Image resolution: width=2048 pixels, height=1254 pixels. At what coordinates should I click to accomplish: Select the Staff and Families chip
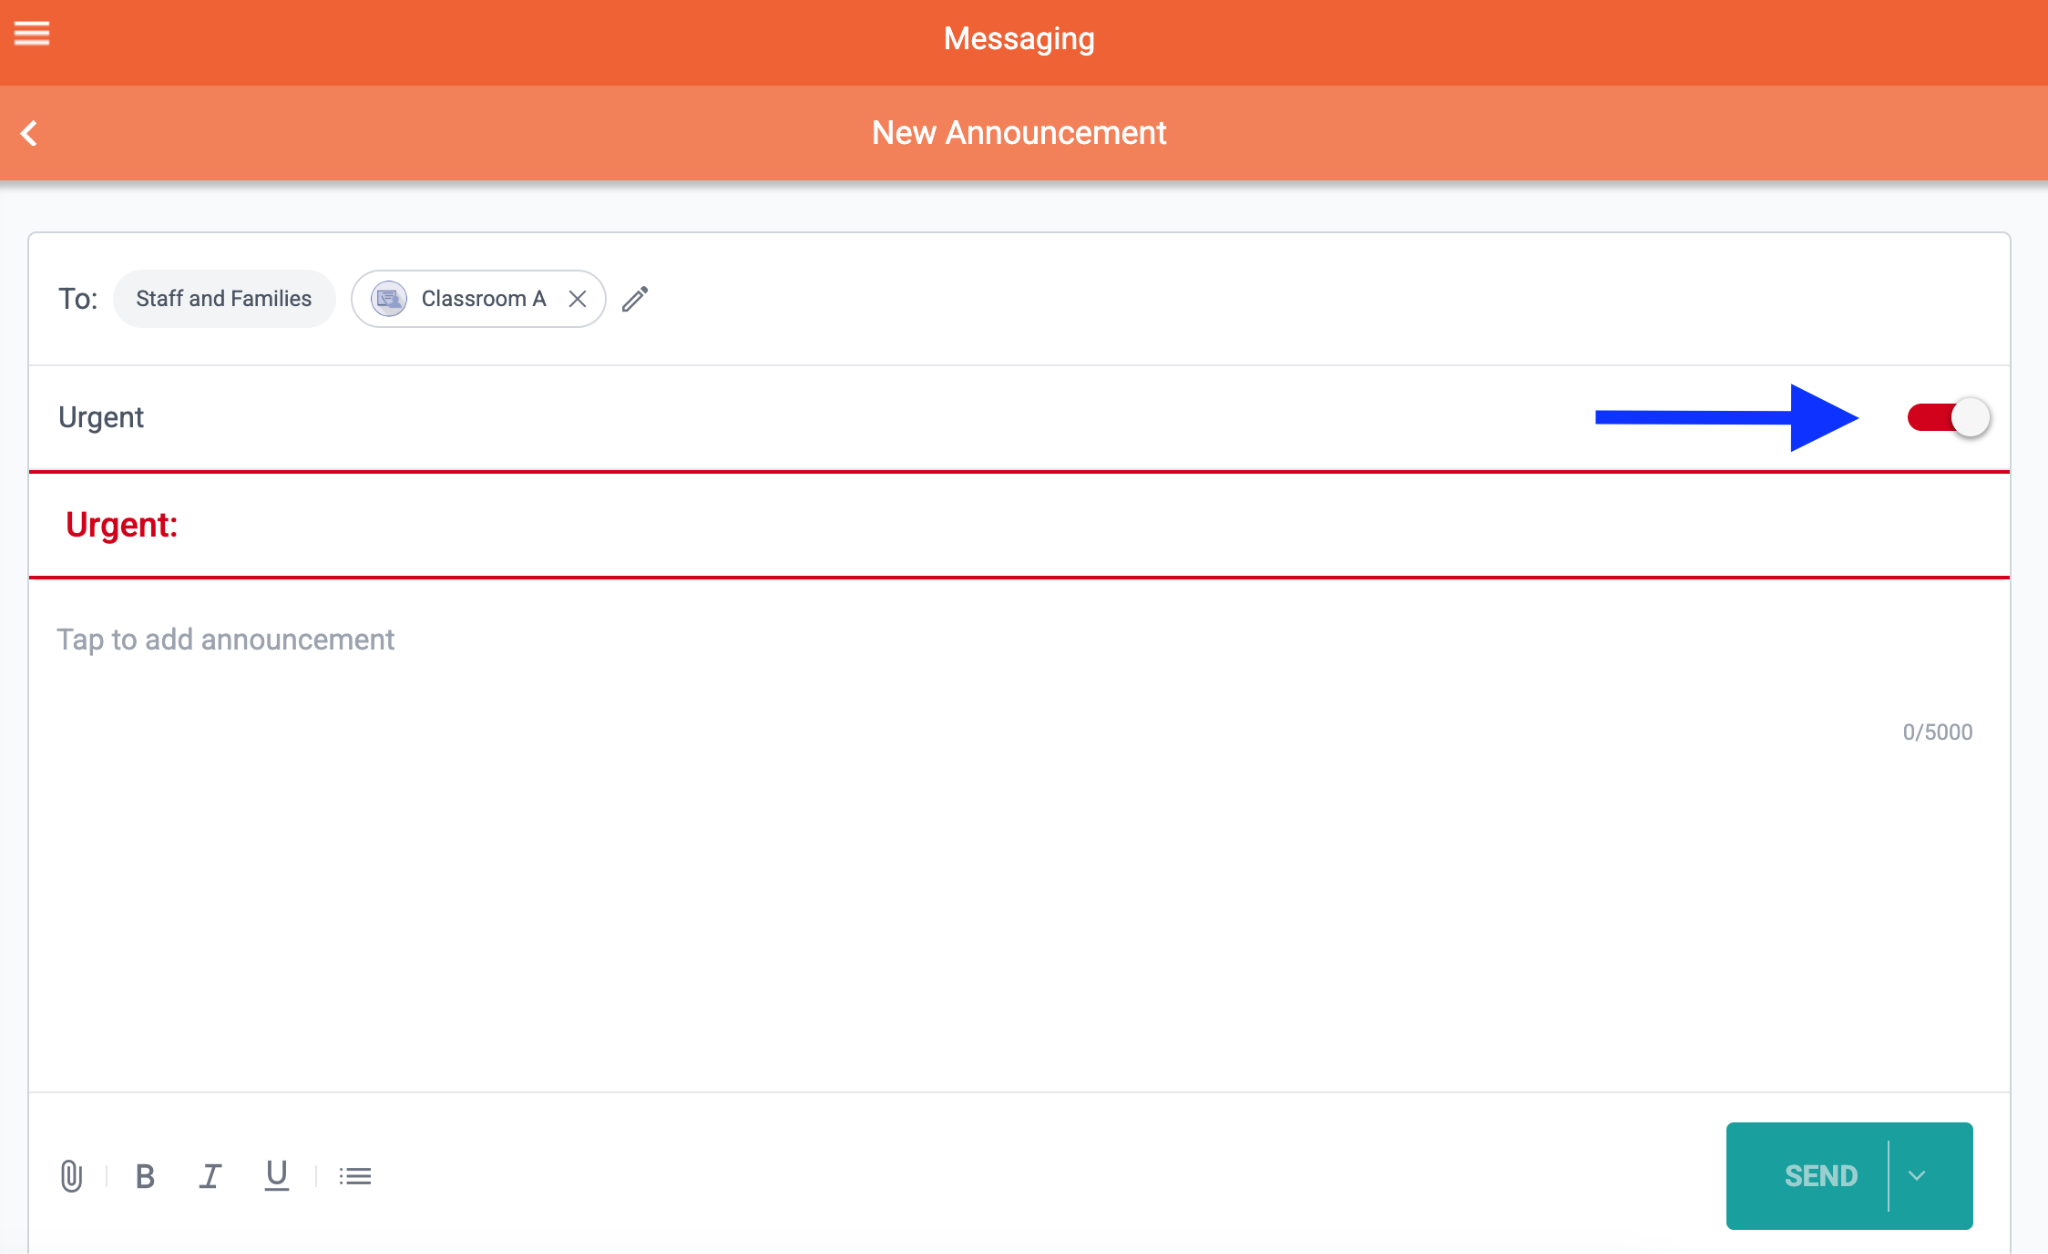tap(224, 299)
